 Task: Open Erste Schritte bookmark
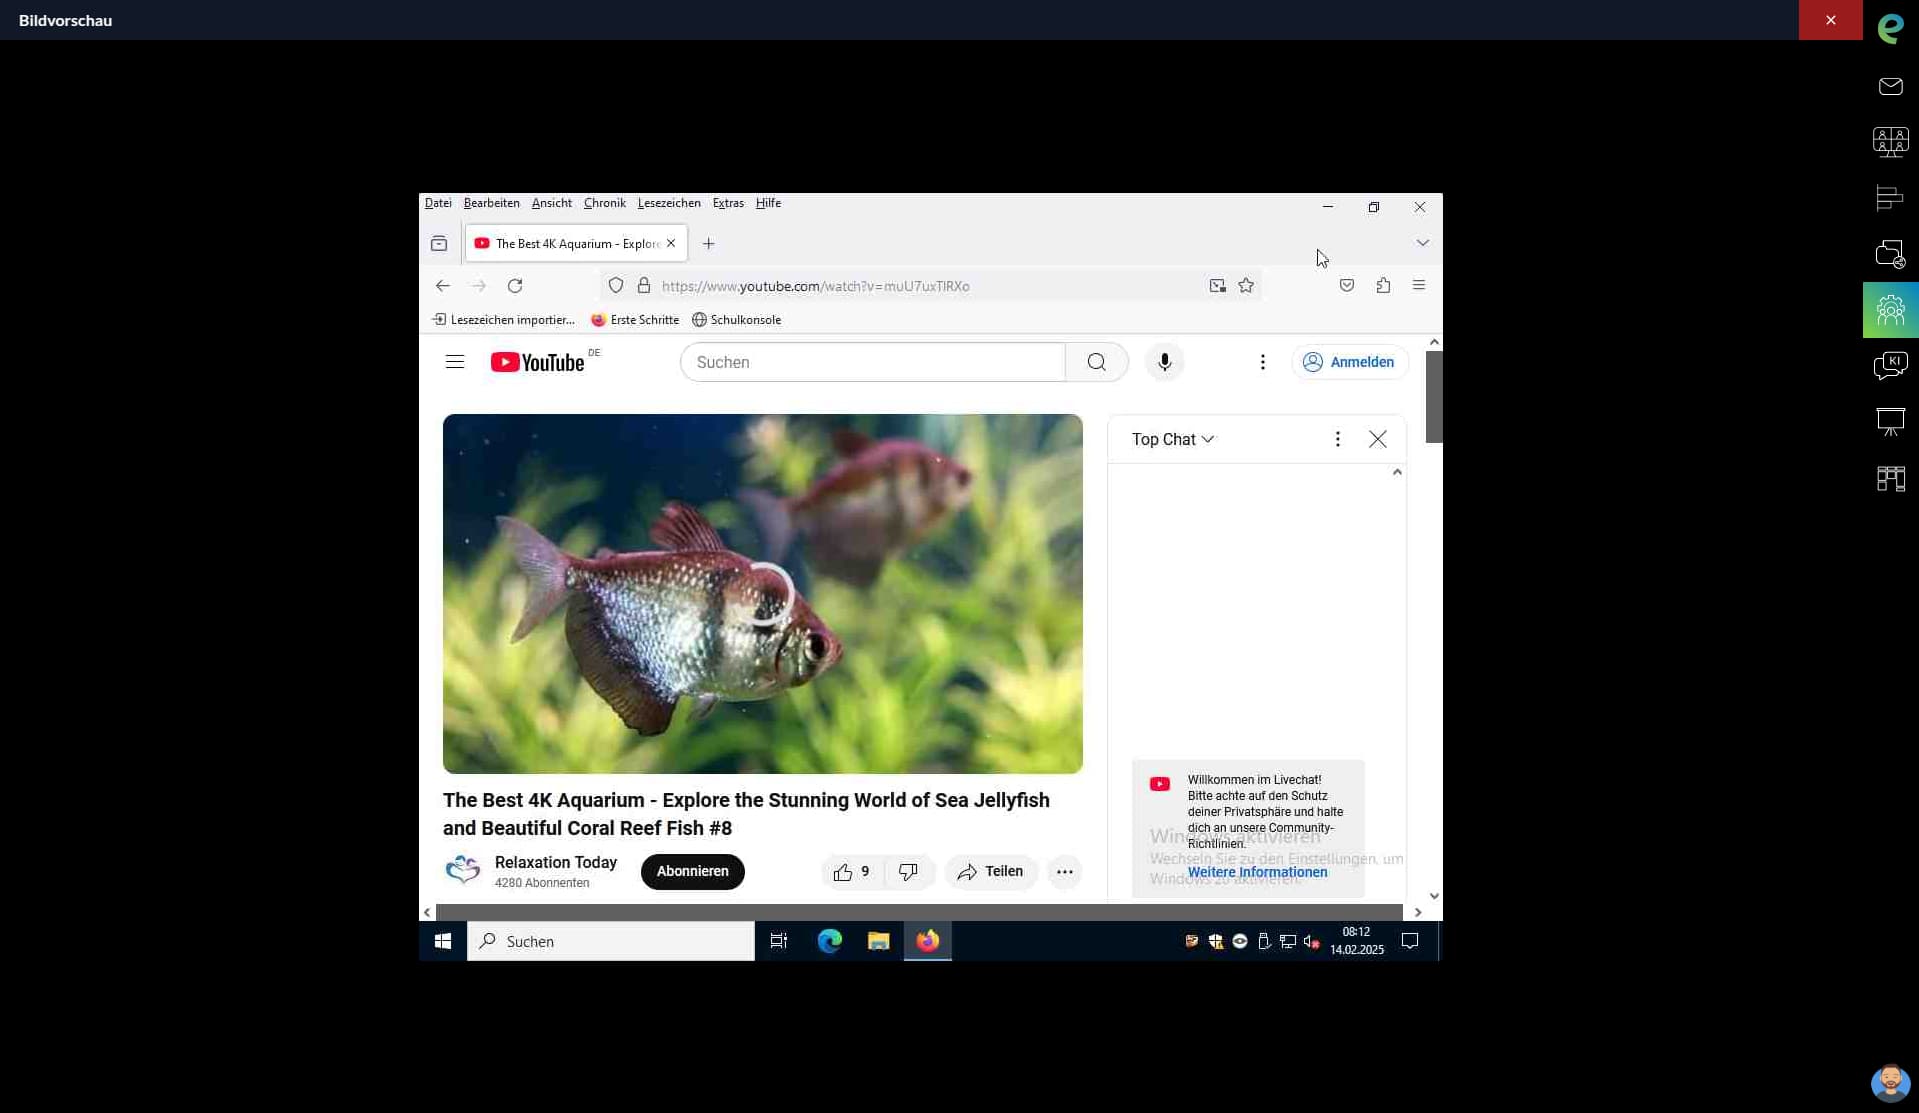coord(635,320)
